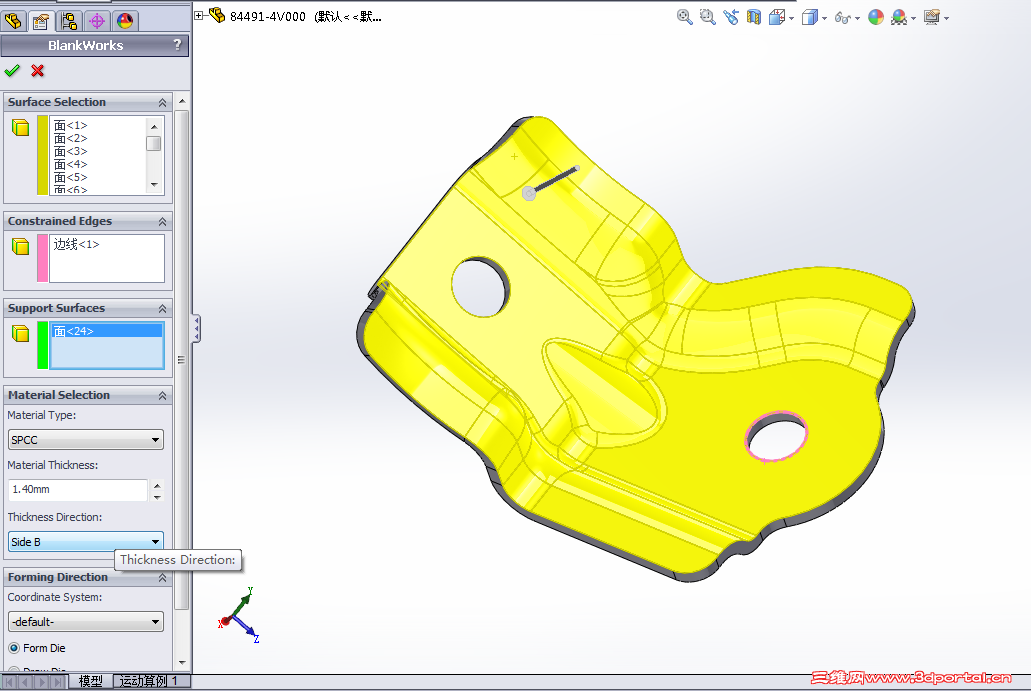
Task: Collapse the Forming Direction section
Action: (162, 578)
